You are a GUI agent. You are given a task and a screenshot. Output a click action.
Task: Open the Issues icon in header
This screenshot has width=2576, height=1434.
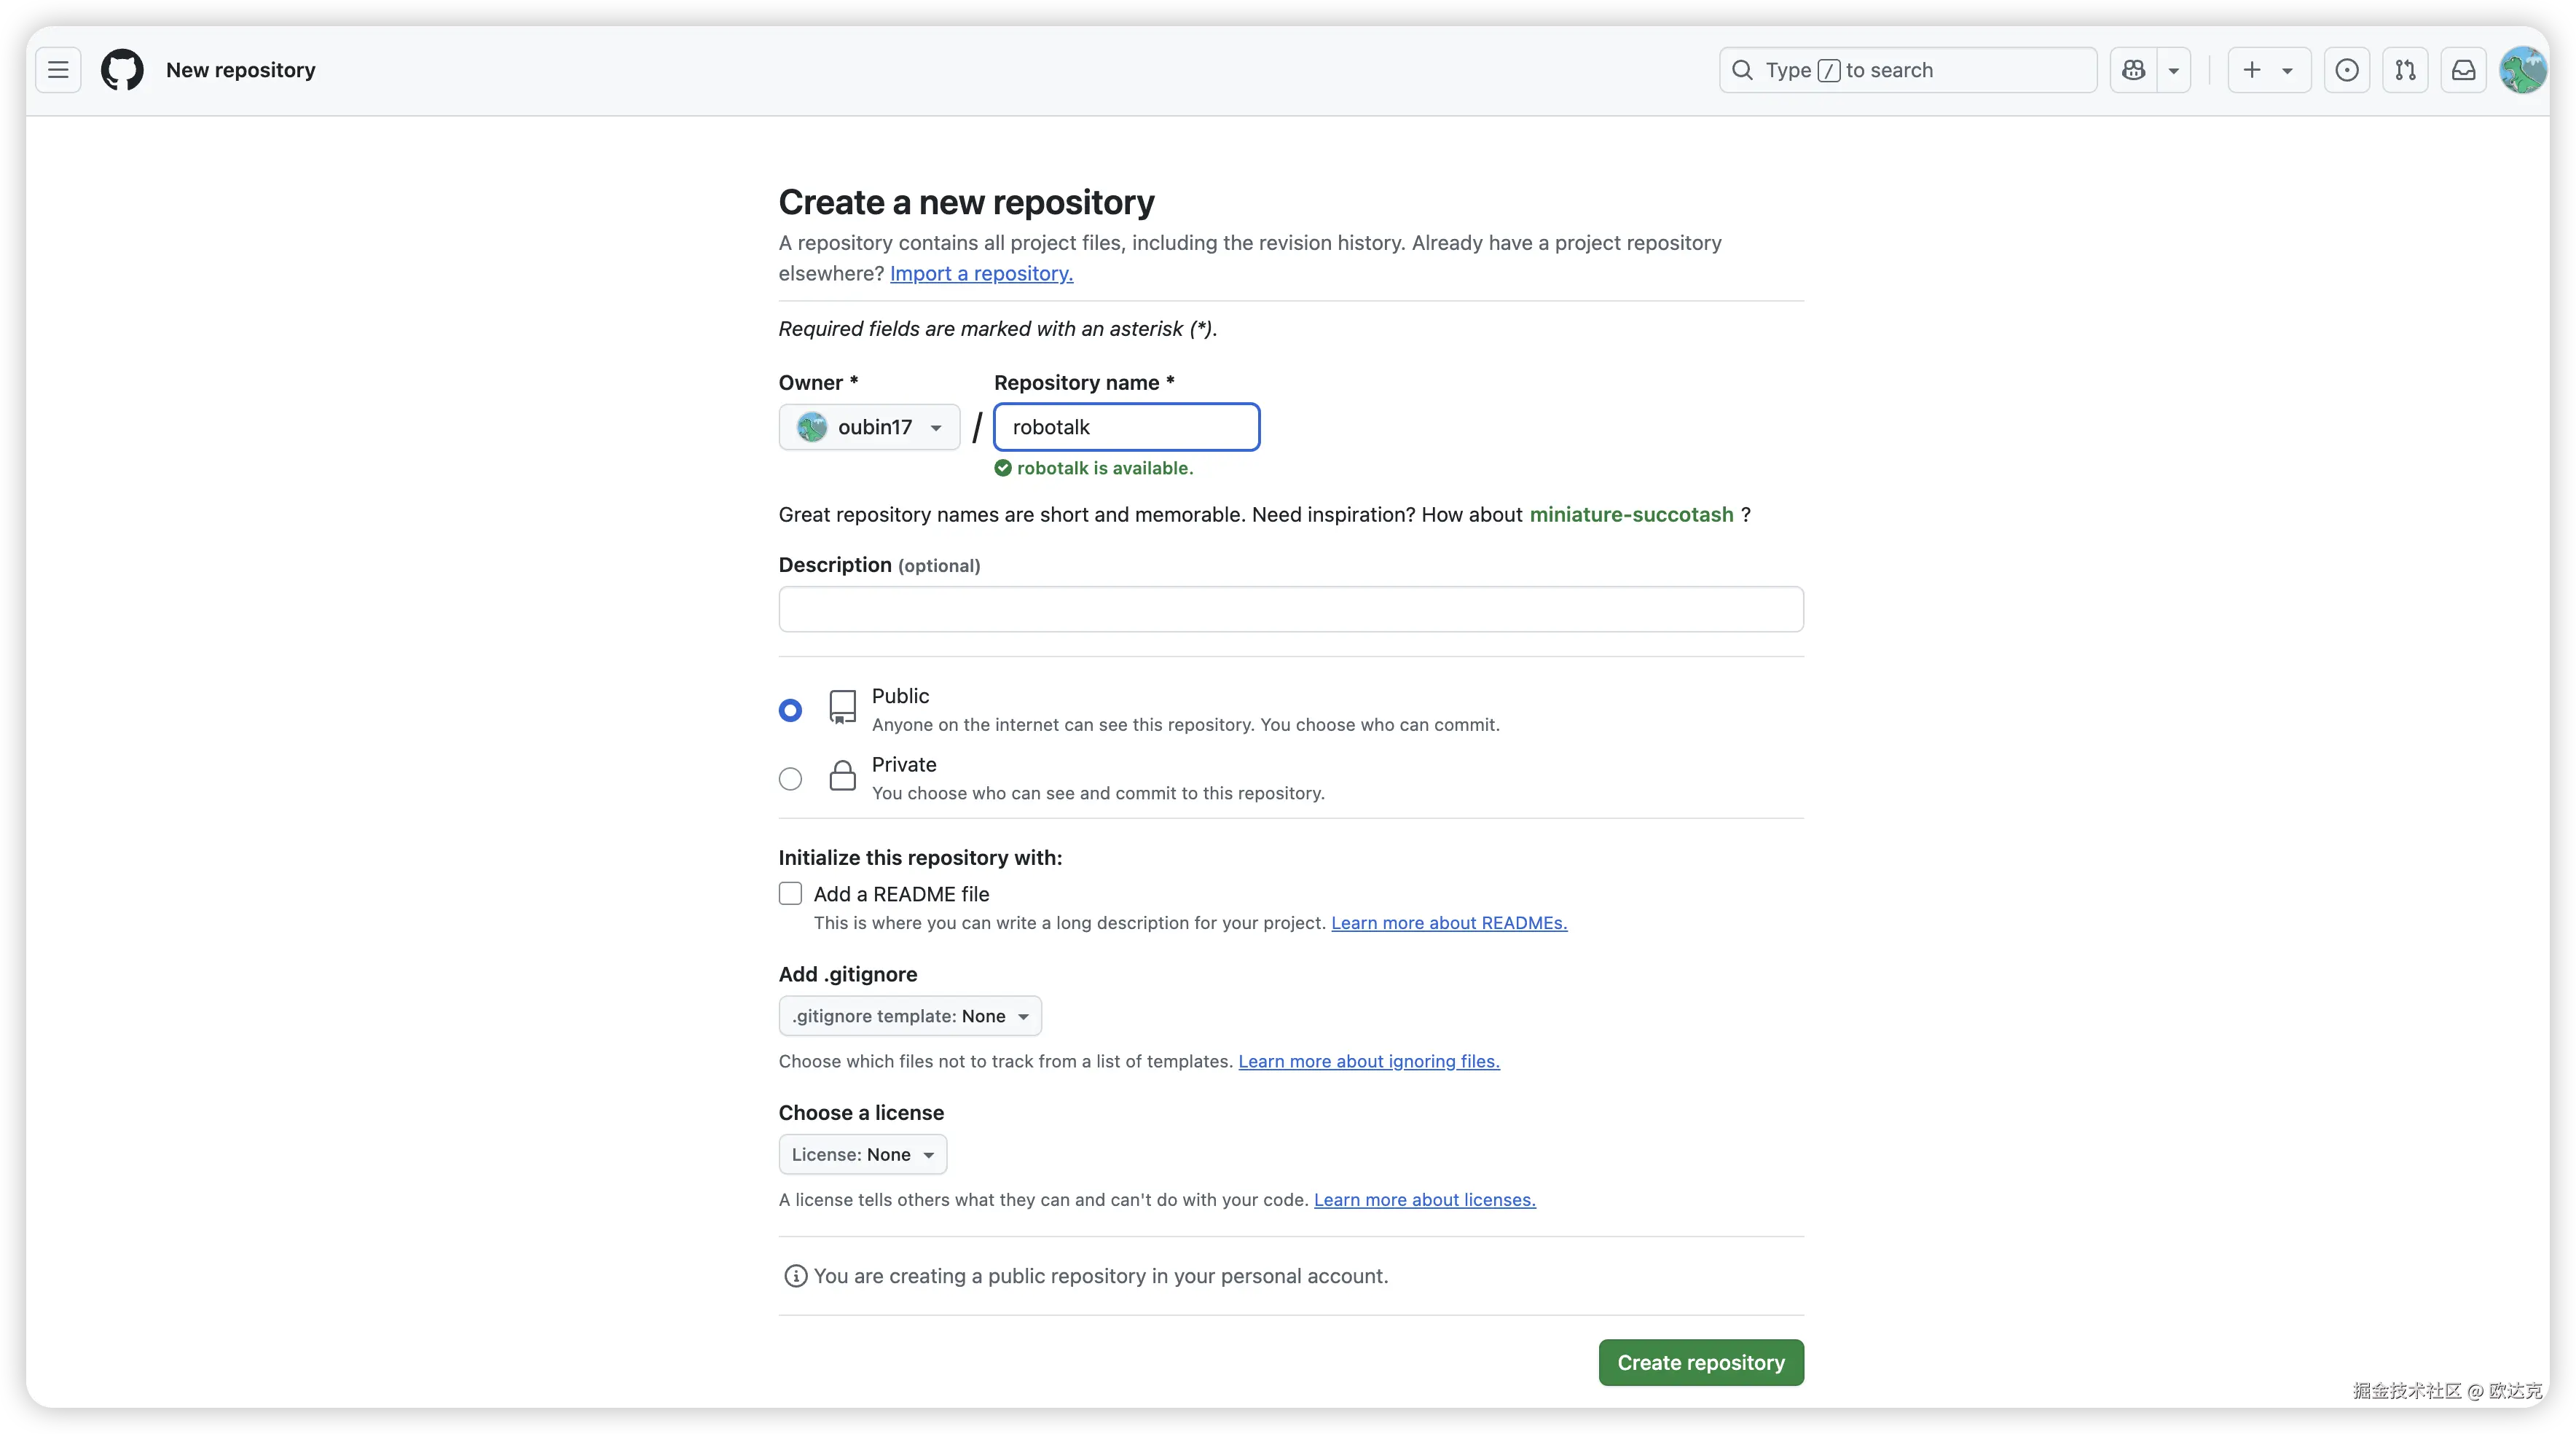point(2346,70)
